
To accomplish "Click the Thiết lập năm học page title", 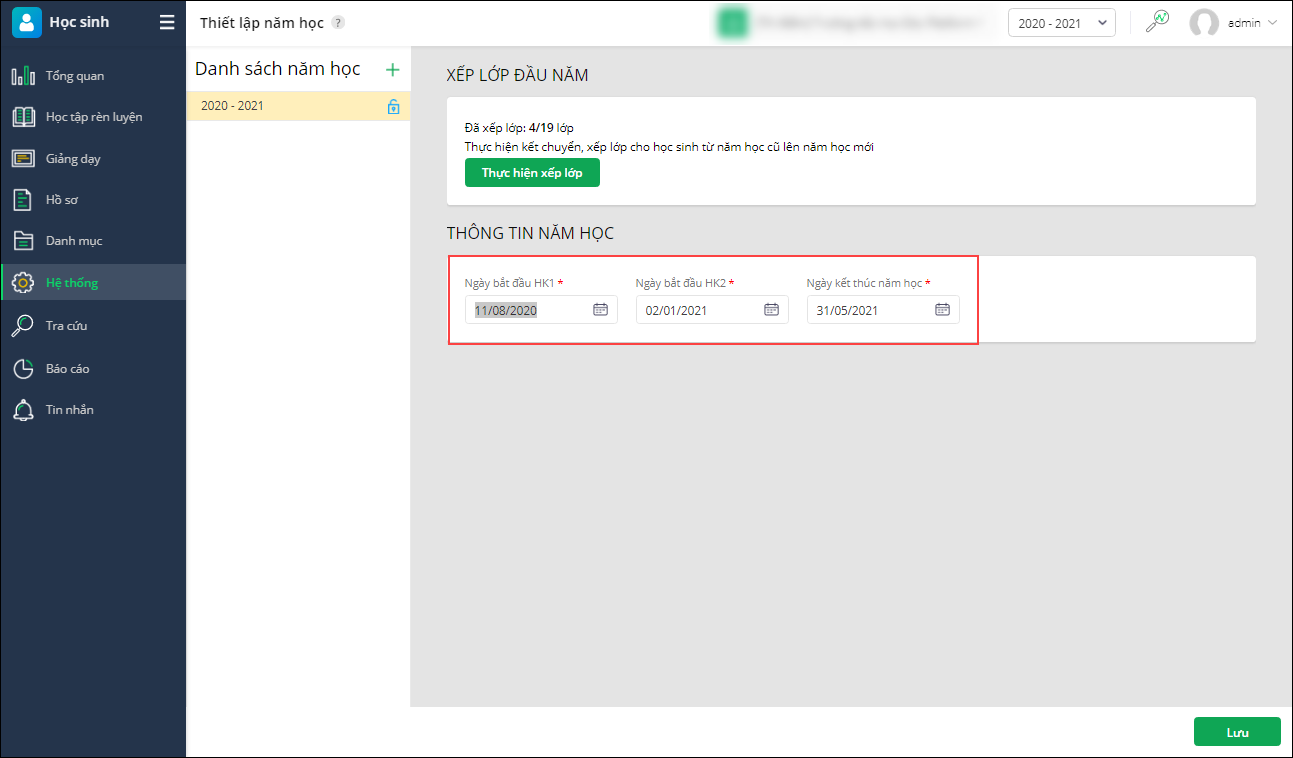I will tap(262, 23).
